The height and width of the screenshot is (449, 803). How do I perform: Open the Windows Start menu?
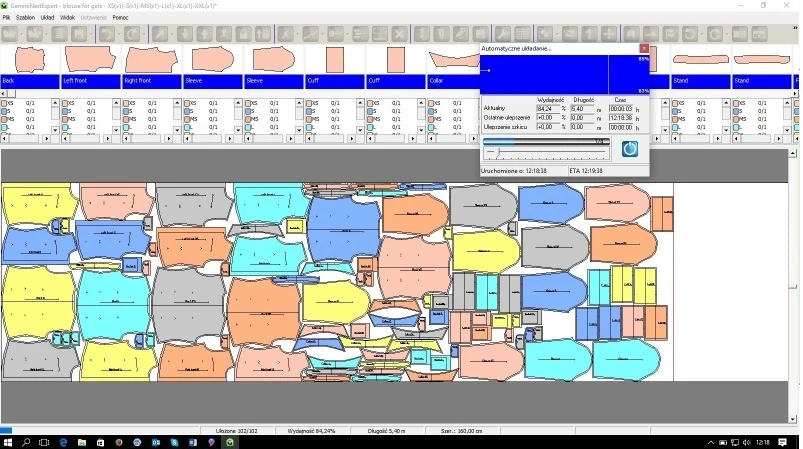pyautogui.click(x=8, y=441)
